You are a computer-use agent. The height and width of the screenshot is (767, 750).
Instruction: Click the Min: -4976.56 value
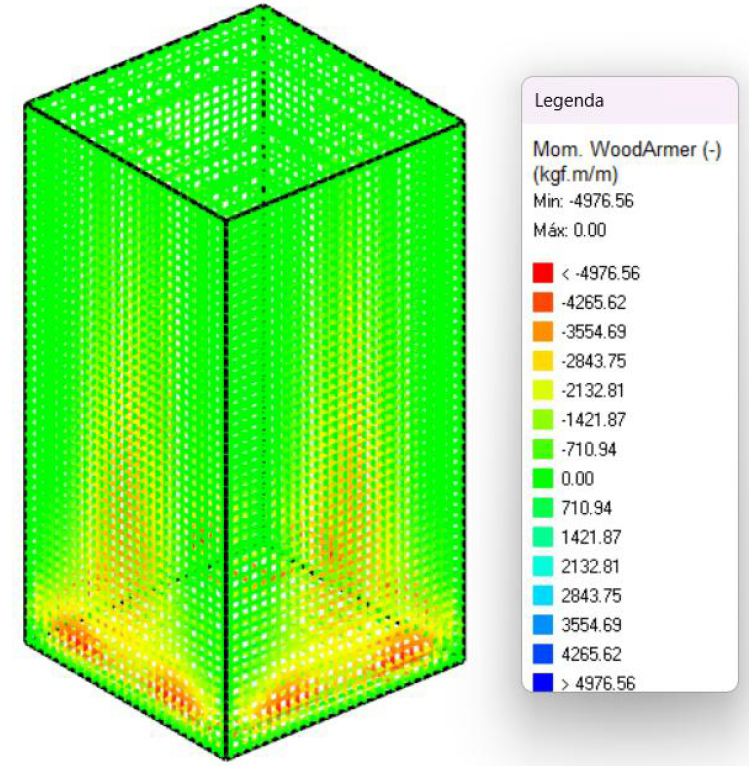(583, 201)
